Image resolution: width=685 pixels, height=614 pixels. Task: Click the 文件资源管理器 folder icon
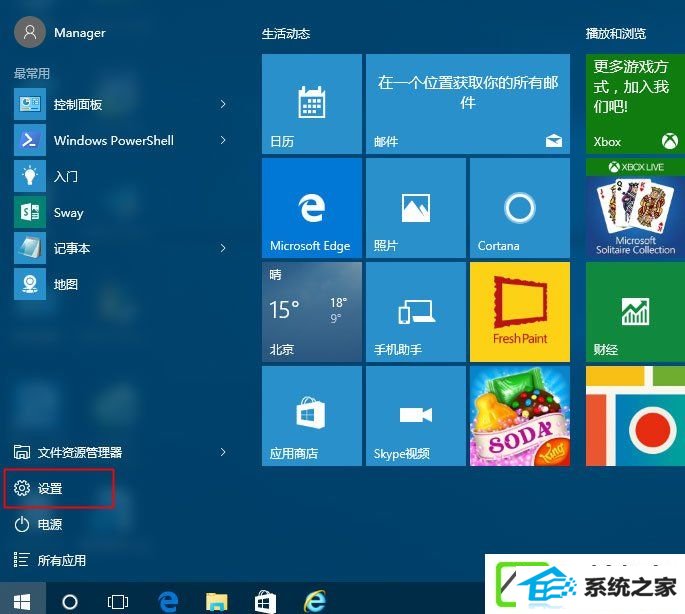(22, 452)
